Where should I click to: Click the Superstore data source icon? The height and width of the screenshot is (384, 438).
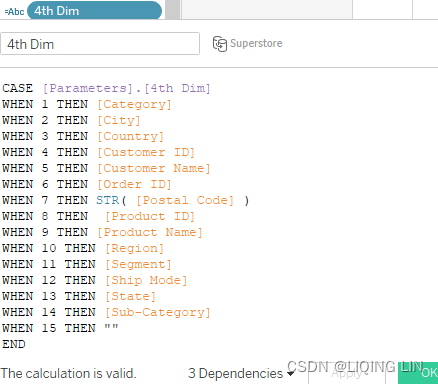point(220,44)
